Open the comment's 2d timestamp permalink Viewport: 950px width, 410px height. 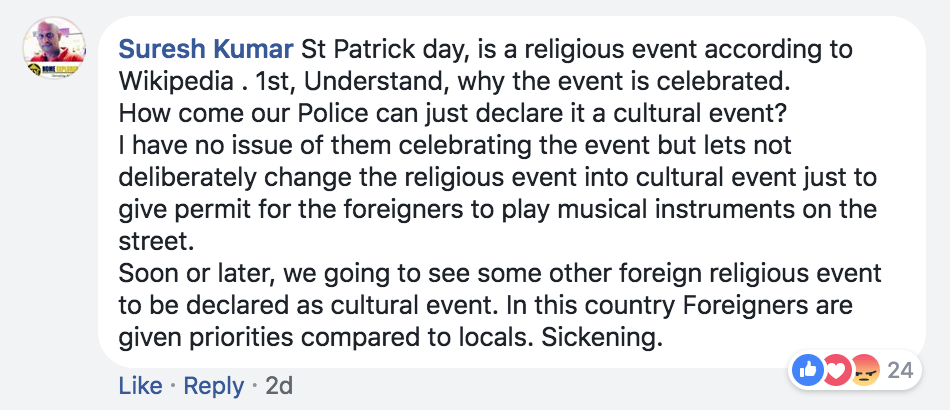[279, 386]
